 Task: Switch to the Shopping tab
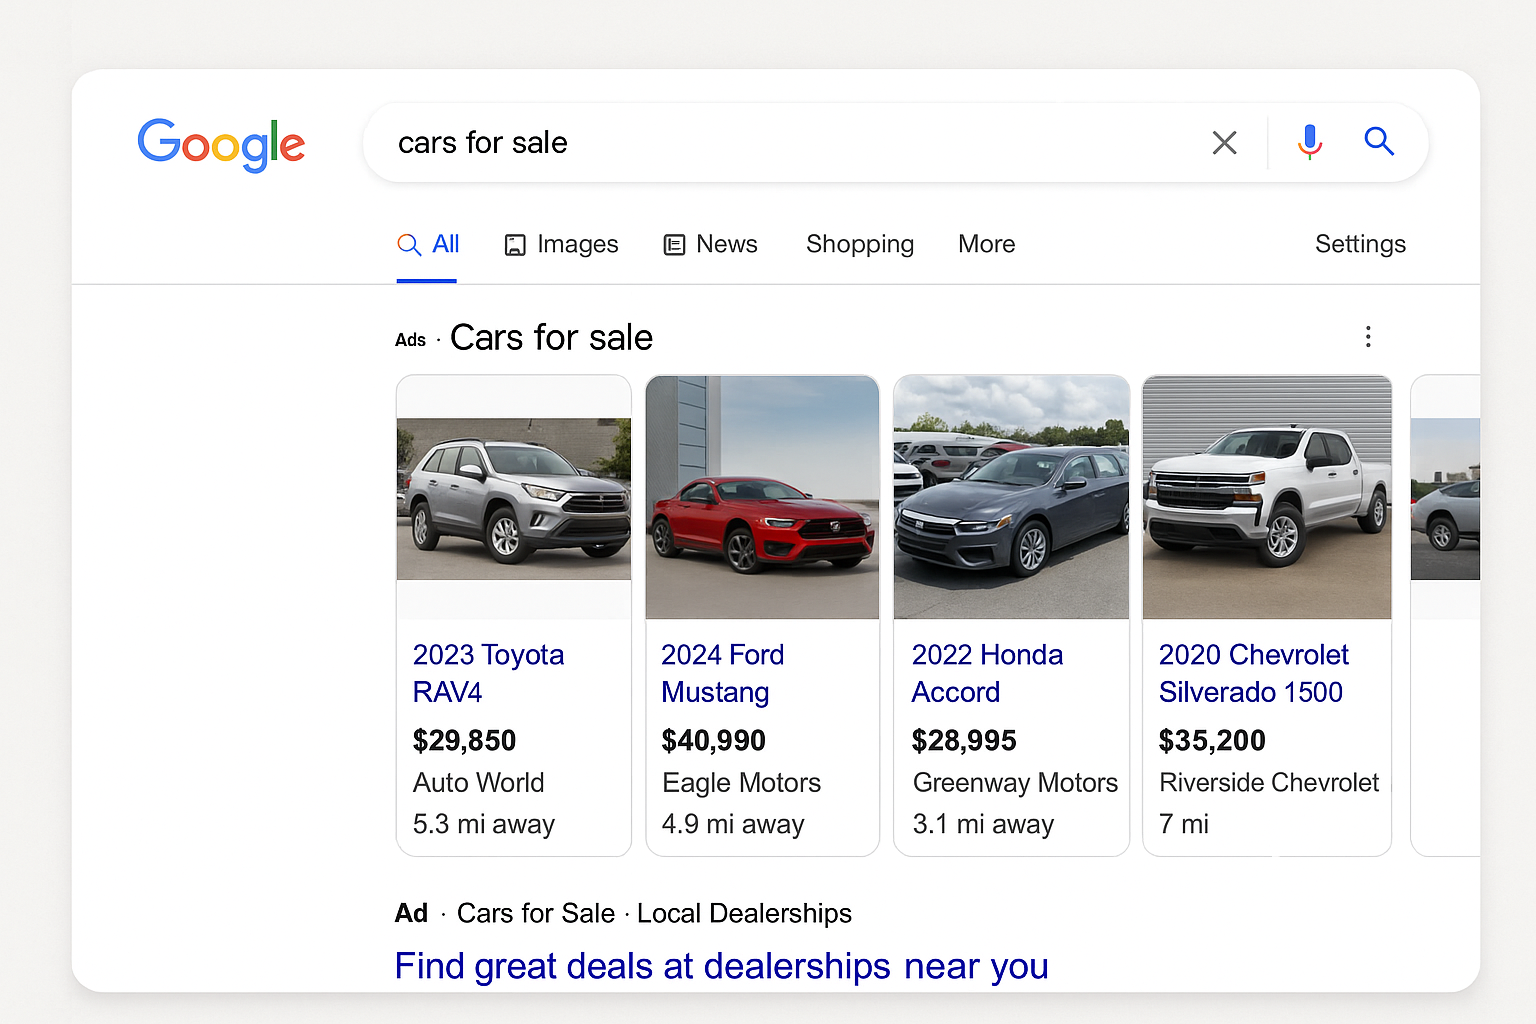click(859, 244)
